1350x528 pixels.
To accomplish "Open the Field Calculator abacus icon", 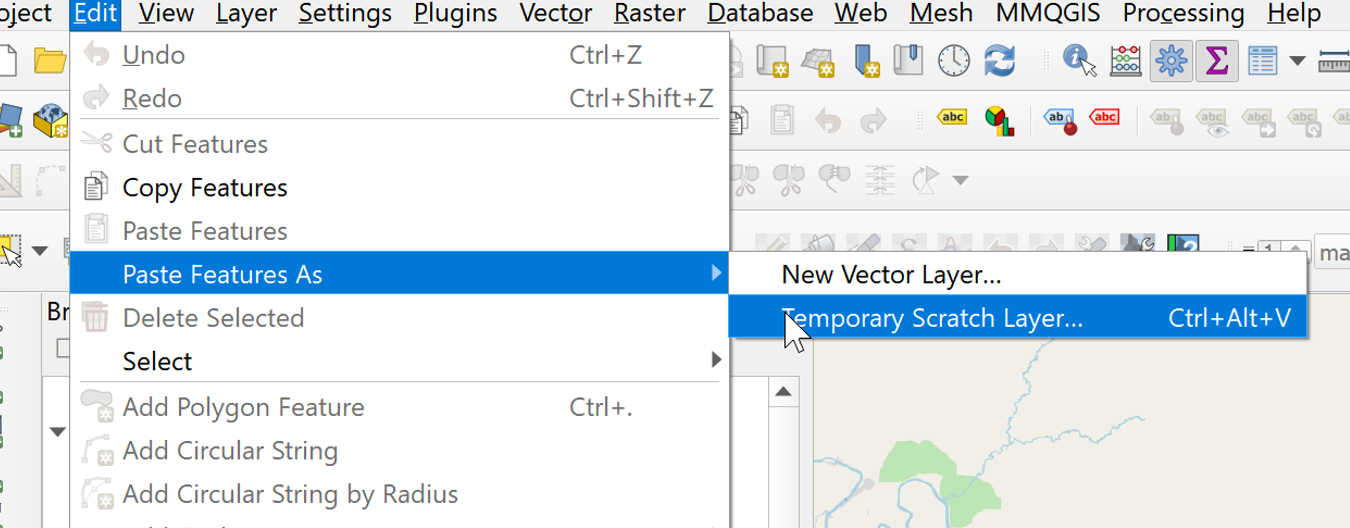I will (x=1125, y=61).
